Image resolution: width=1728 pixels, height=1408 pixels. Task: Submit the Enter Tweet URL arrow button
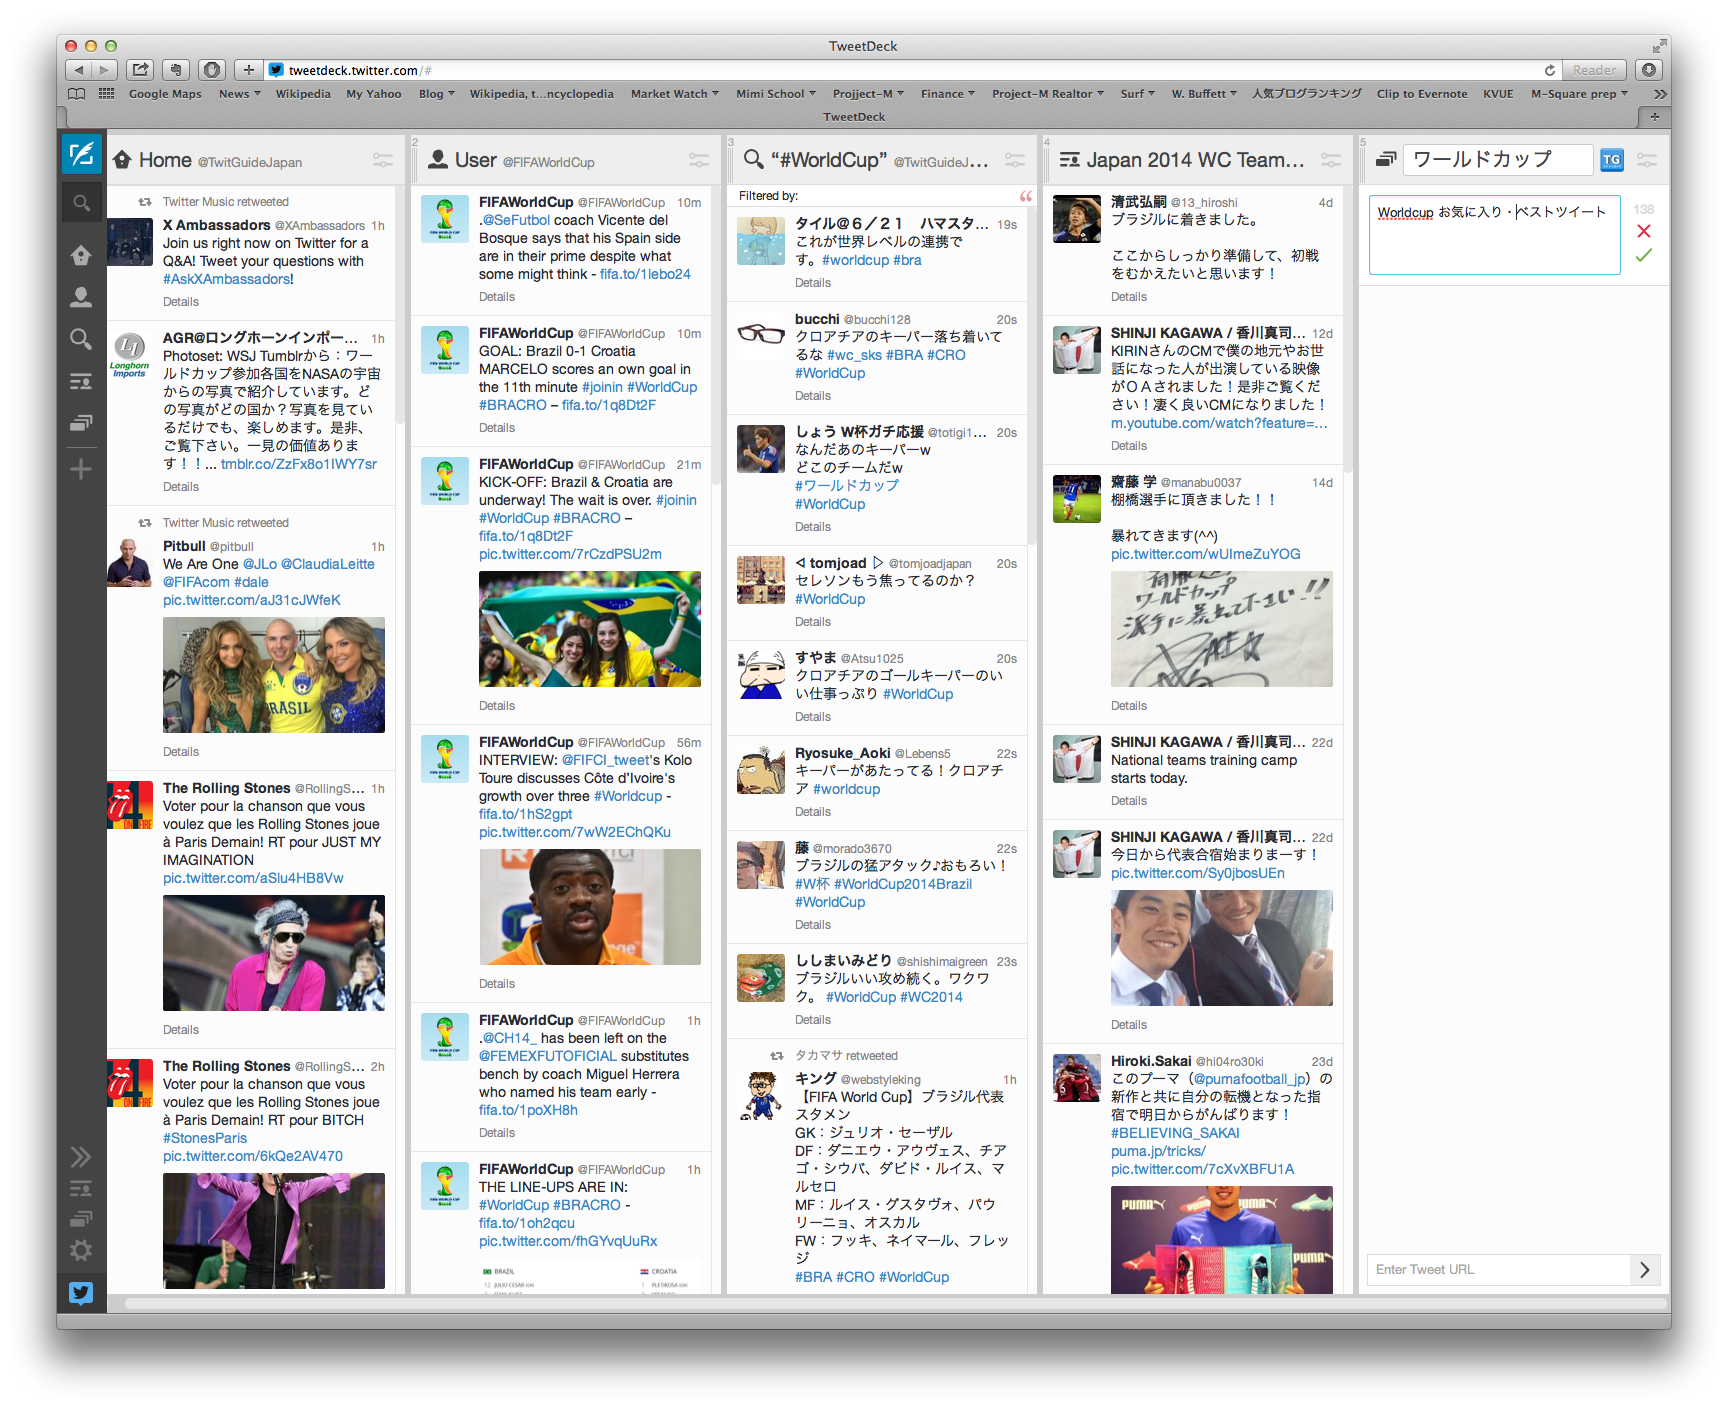(1645, 1270)
